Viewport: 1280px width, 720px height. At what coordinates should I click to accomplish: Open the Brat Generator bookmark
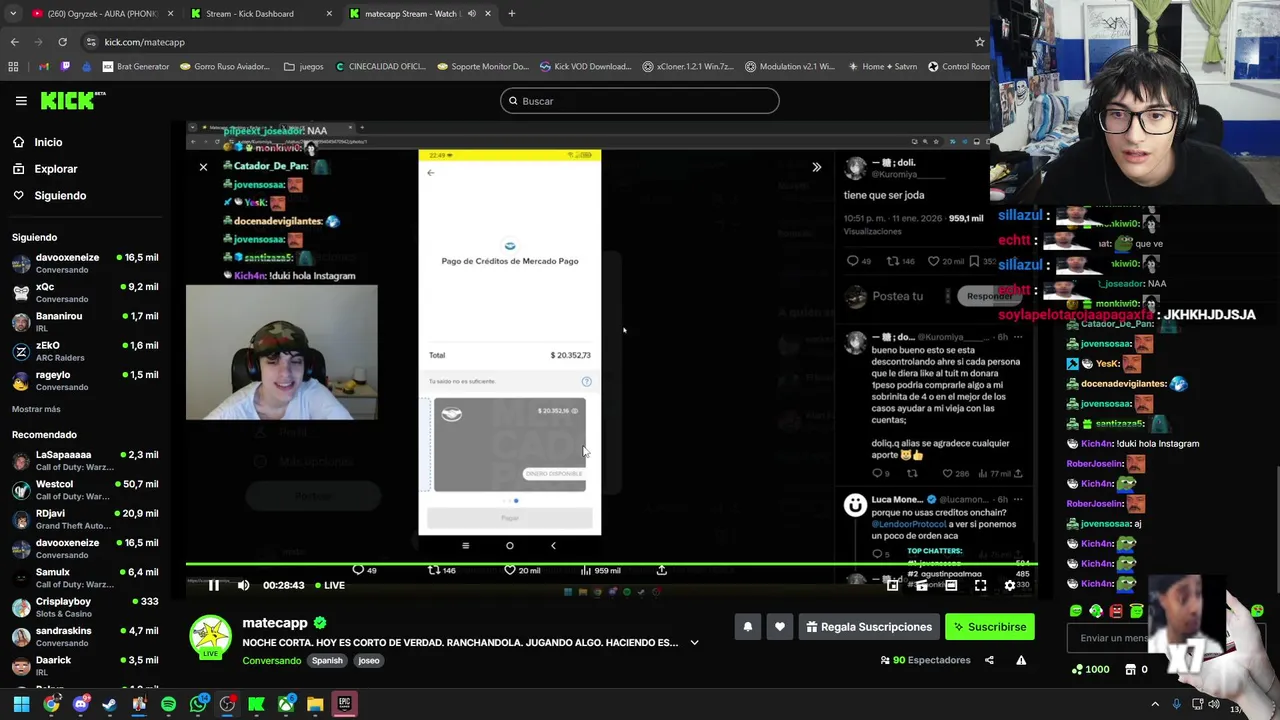[x=136, y=67]
